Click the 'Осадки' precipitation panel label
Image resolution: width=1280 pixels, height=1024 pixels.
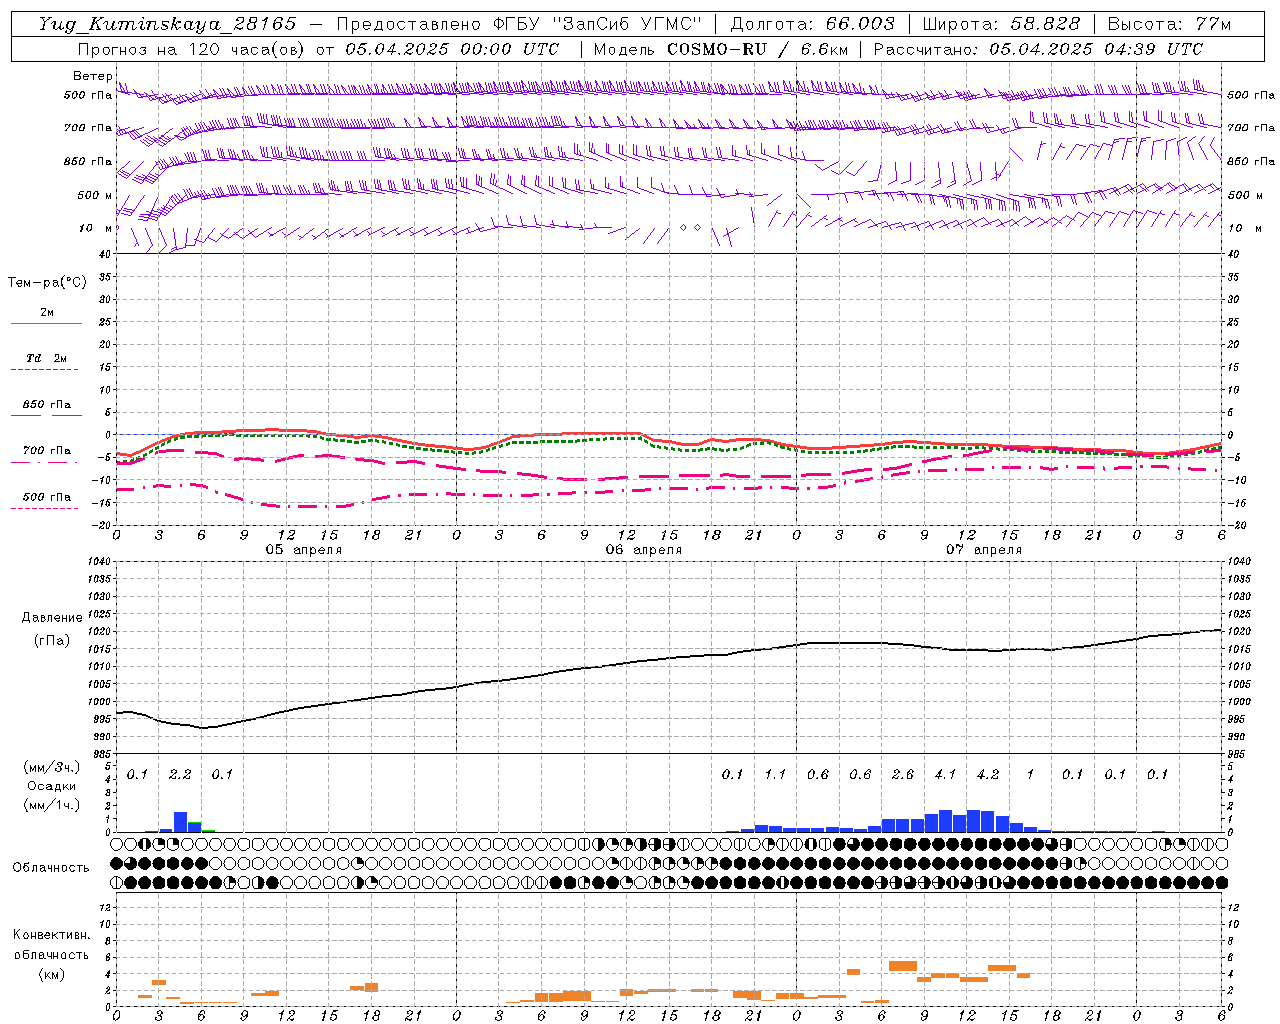(52, 786)
